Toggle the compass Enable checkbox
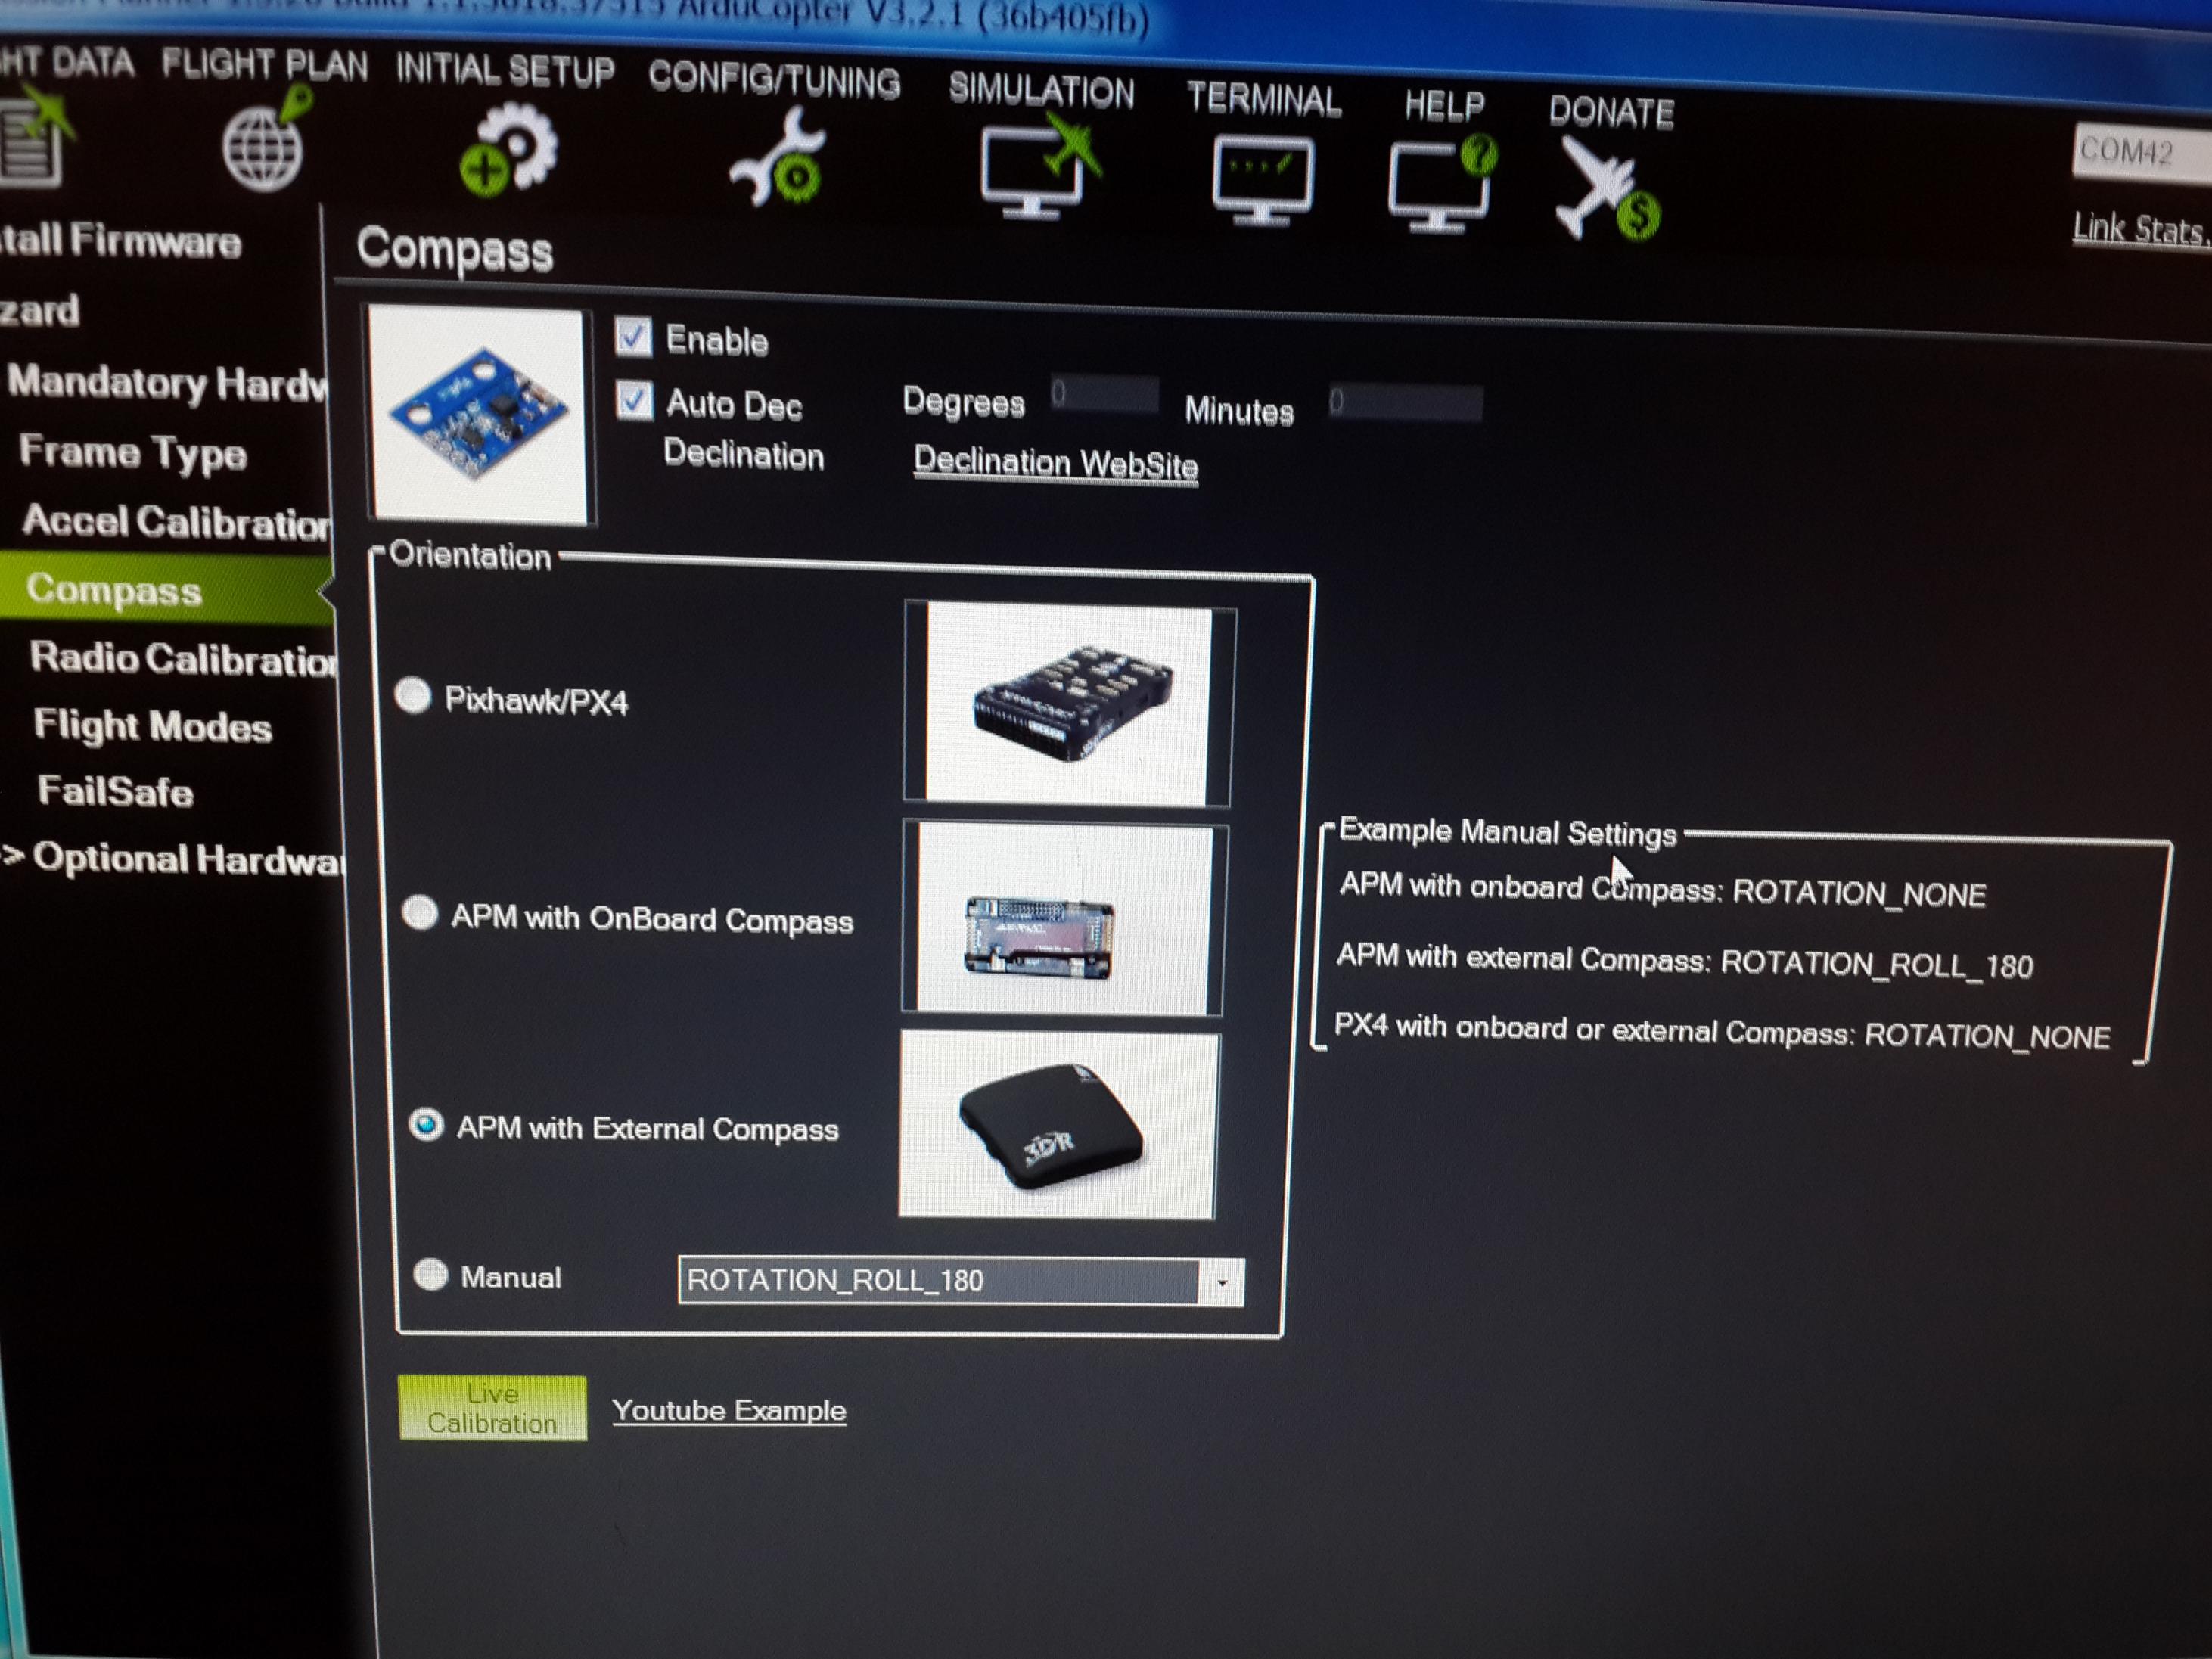 pos(633,337)
